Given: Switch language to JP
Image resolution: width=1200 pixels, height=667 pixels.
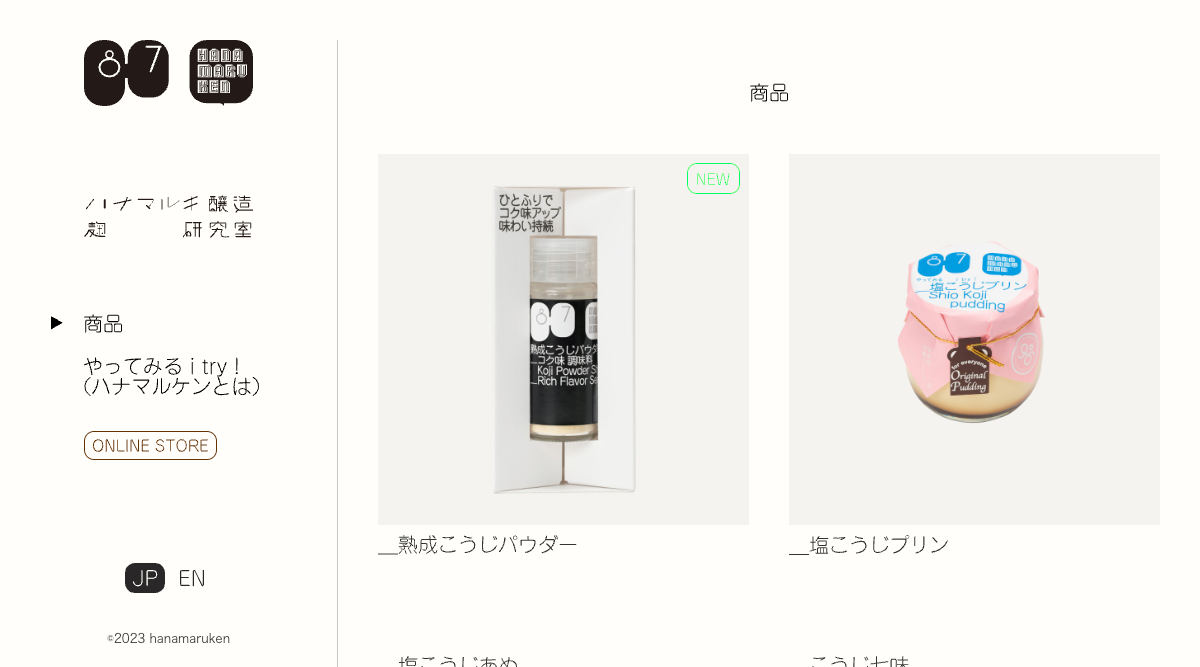Looking at the screenshot, I should click(145, 578).
